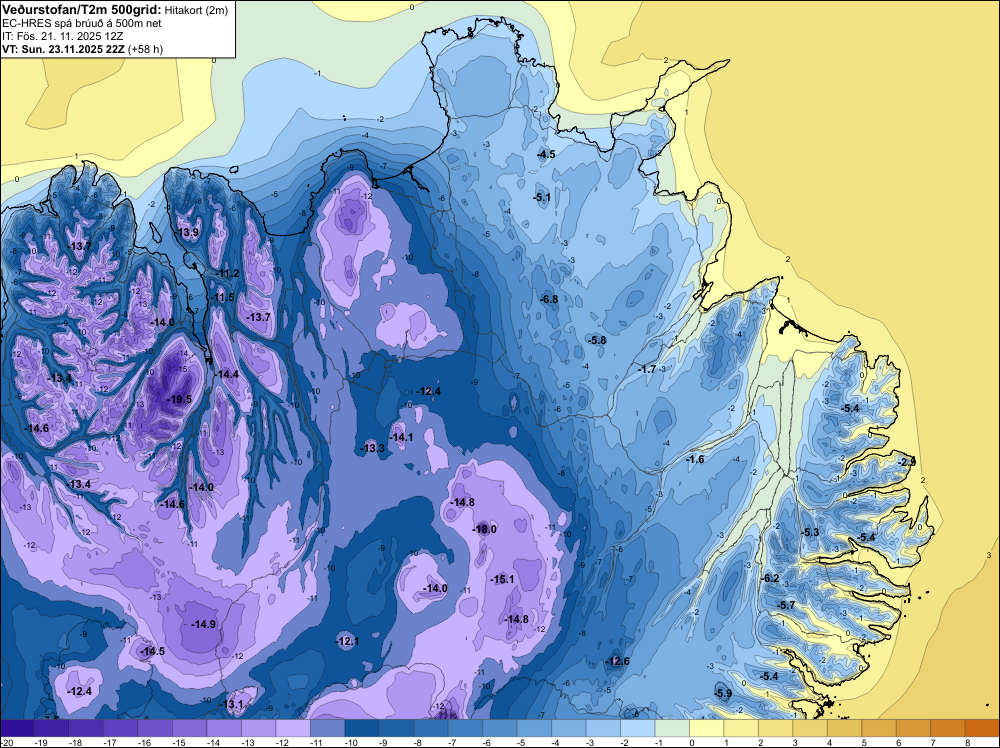This screenshot has height=748, width=1000.
Task: Select the '-5.3' temperature value
Action: 810,532
